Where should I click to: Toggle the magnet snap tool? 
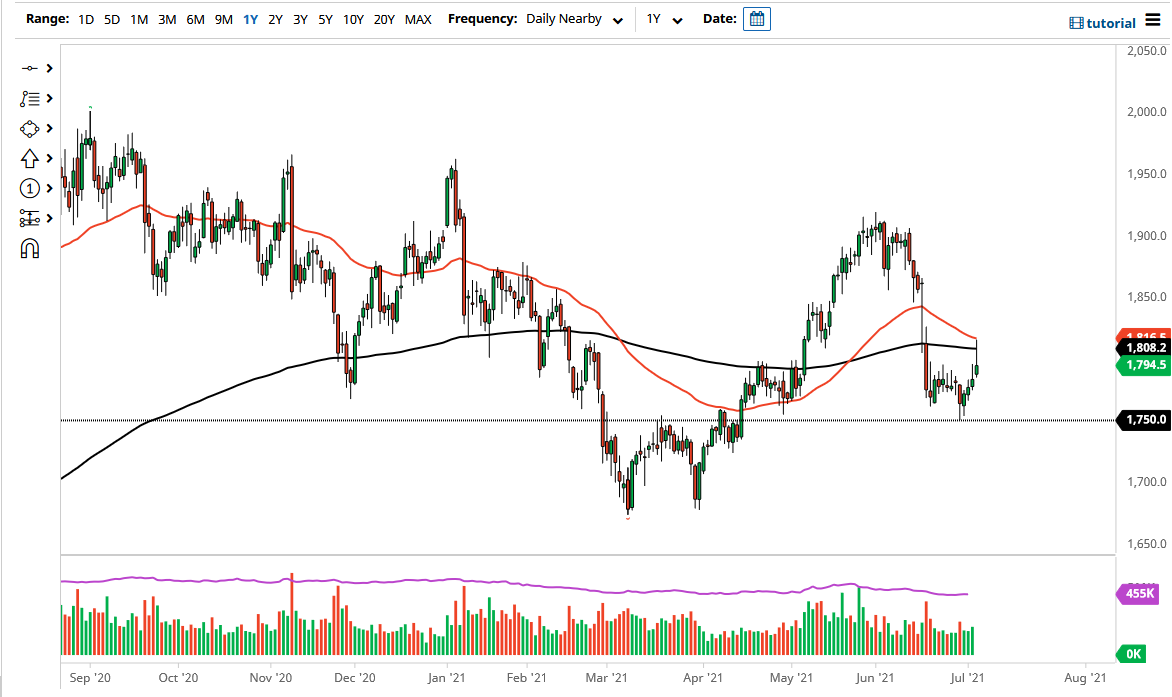point(29,248)
